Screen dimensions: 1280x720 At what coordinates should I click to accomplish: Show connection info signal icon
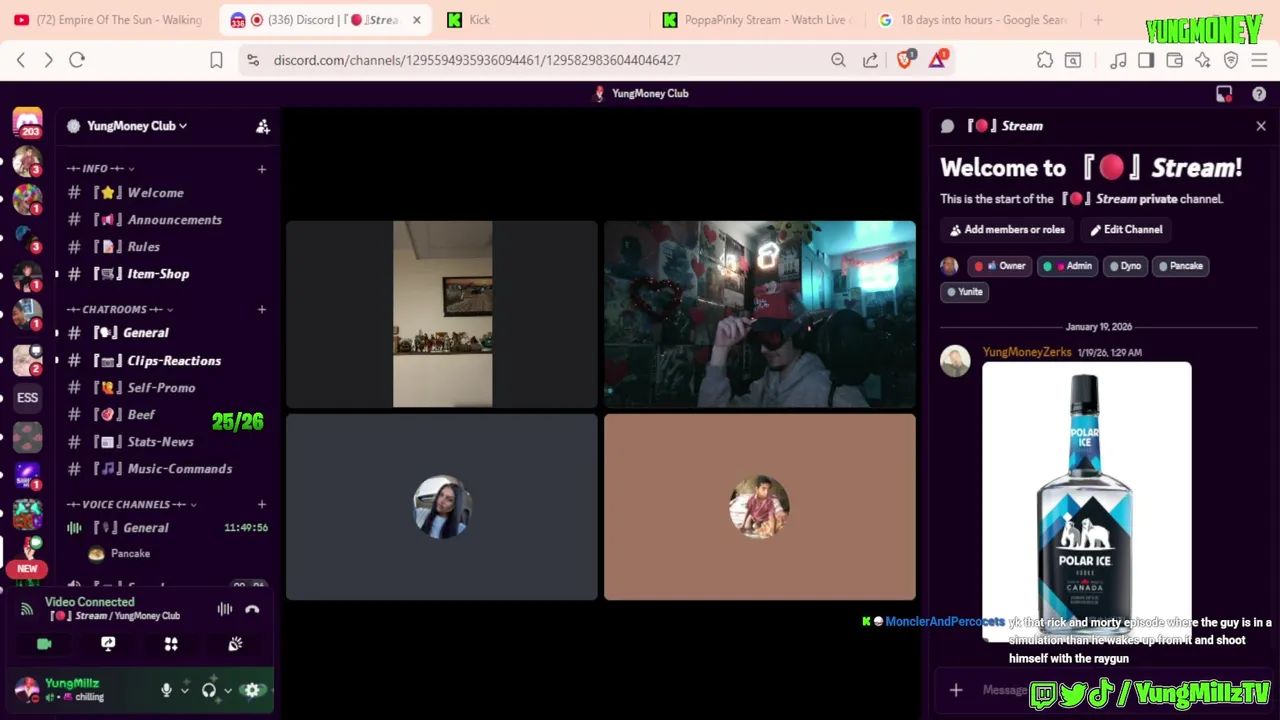[x=27, y=608]
